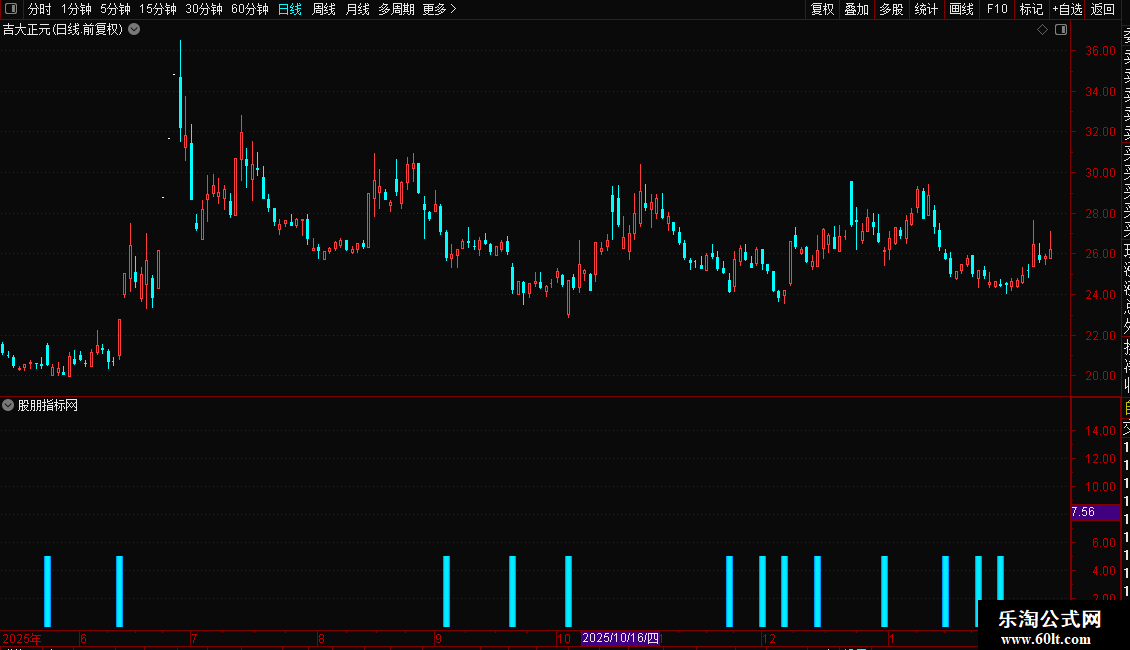Toggle the sidebar panel icon at top-left
Screen dimensions: 1130x650
(x=11, y=9)
